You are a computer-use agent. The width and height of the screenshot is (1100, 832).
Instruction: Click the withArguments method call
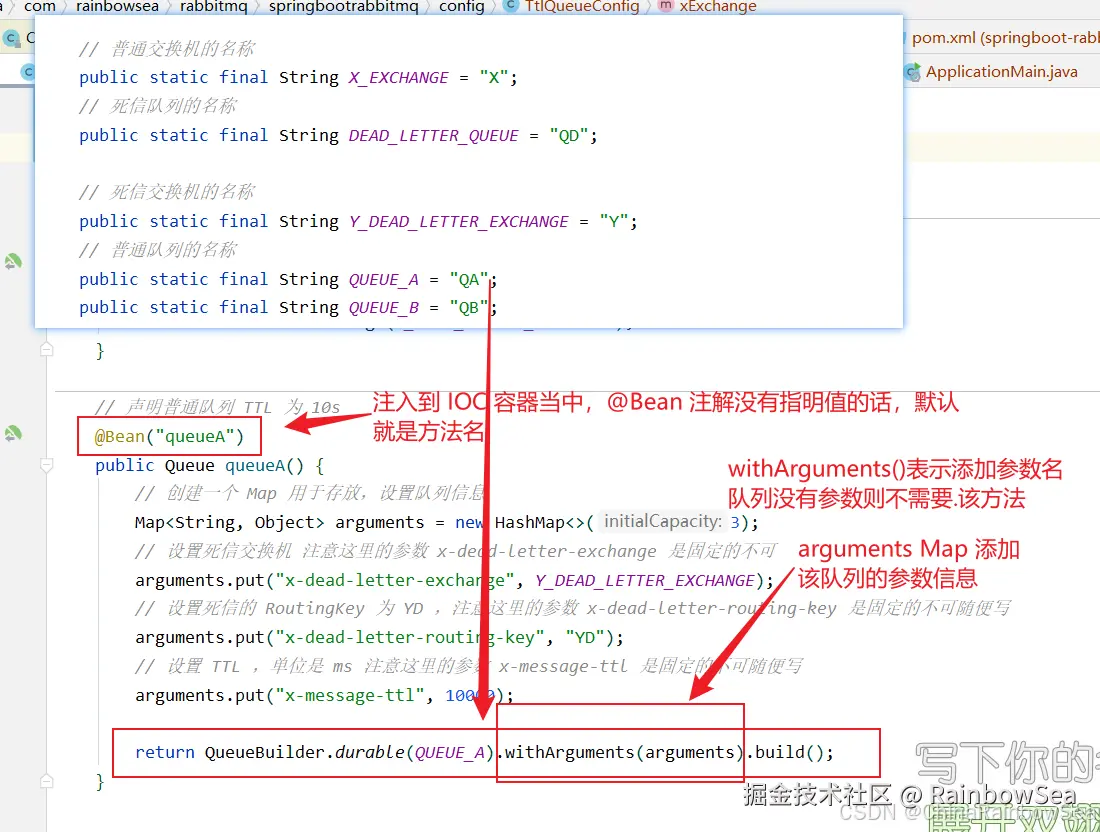click(x=570, y=752)
